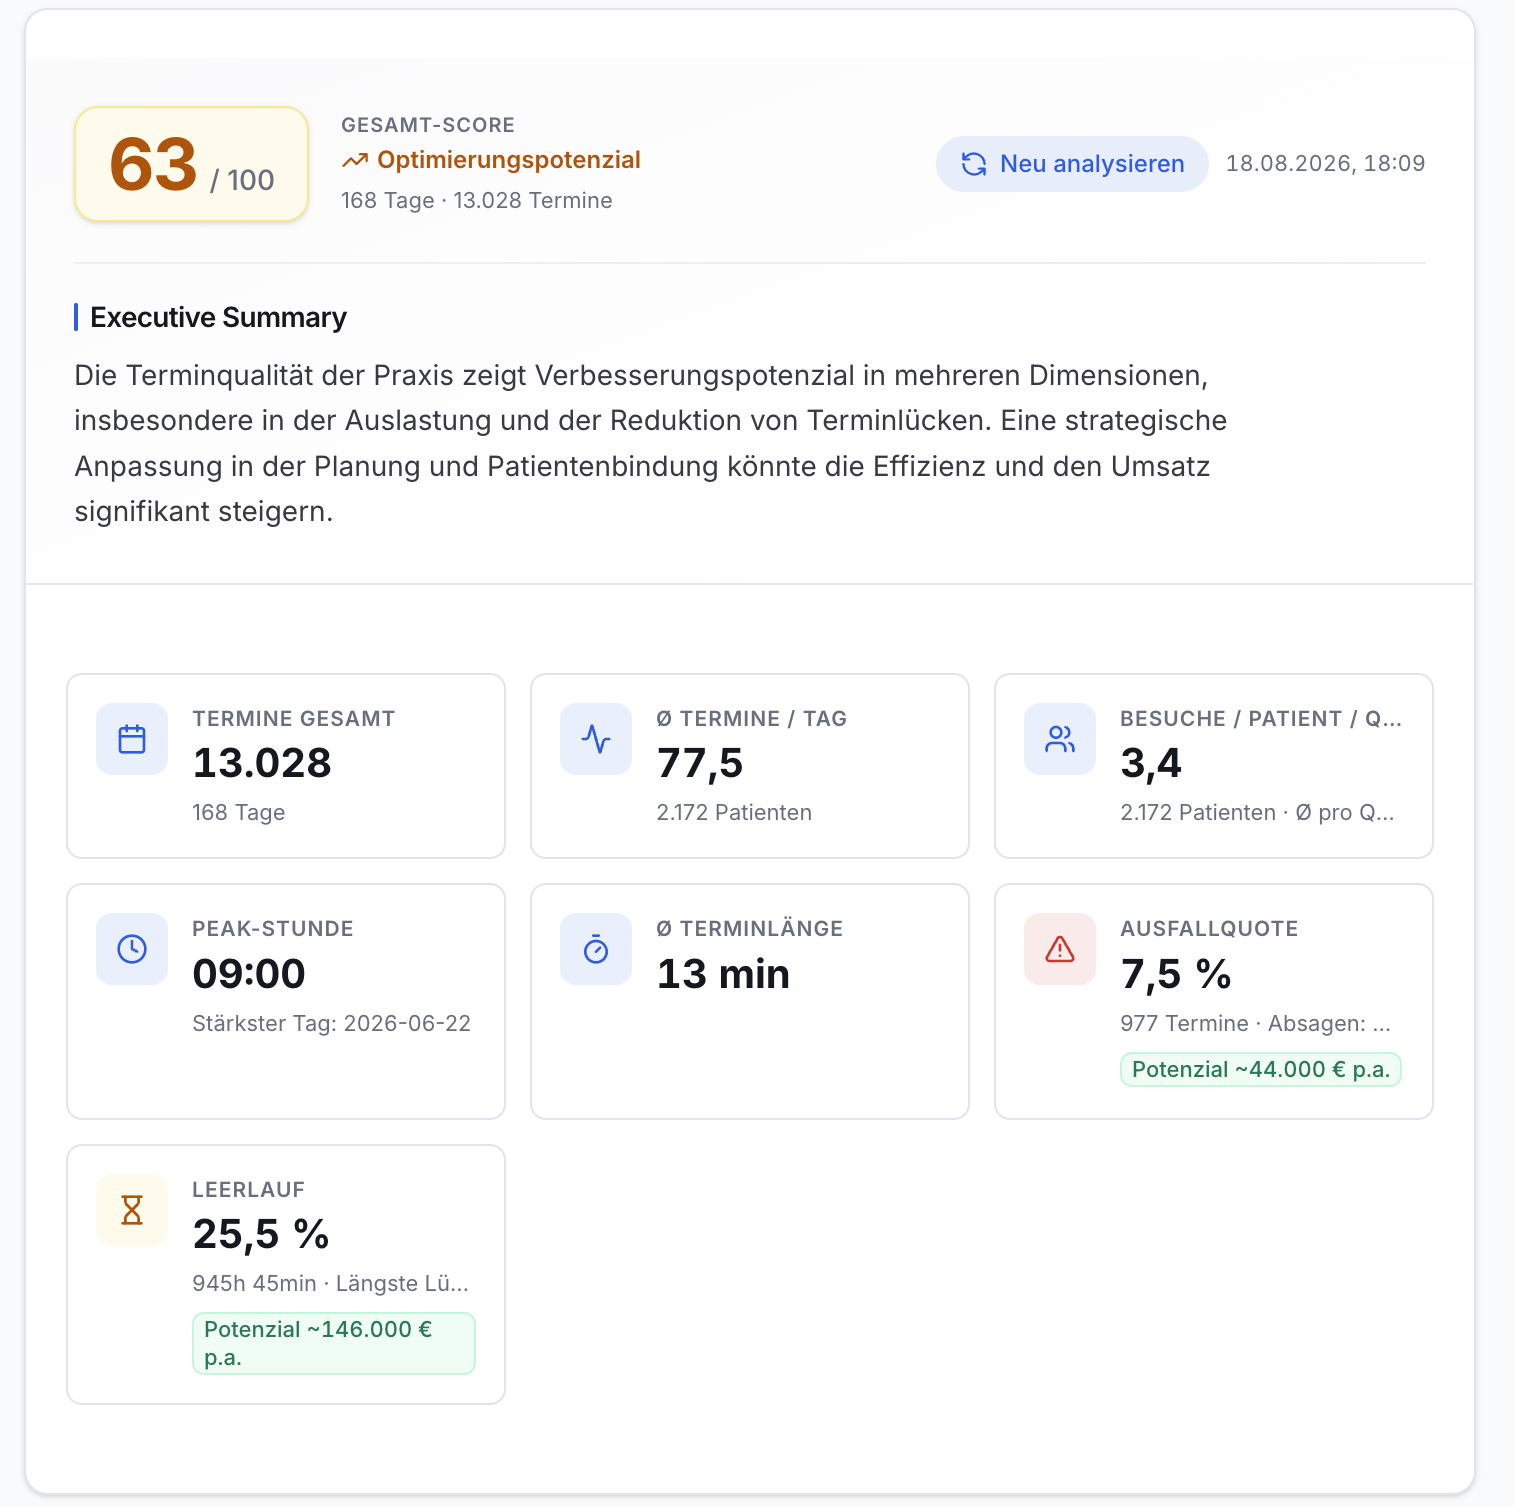Image resolution: width=1514 pixels, height=1506 pixels.
Task: Click the Leerlauf value 25,5 %
Action: point(261,1234)
